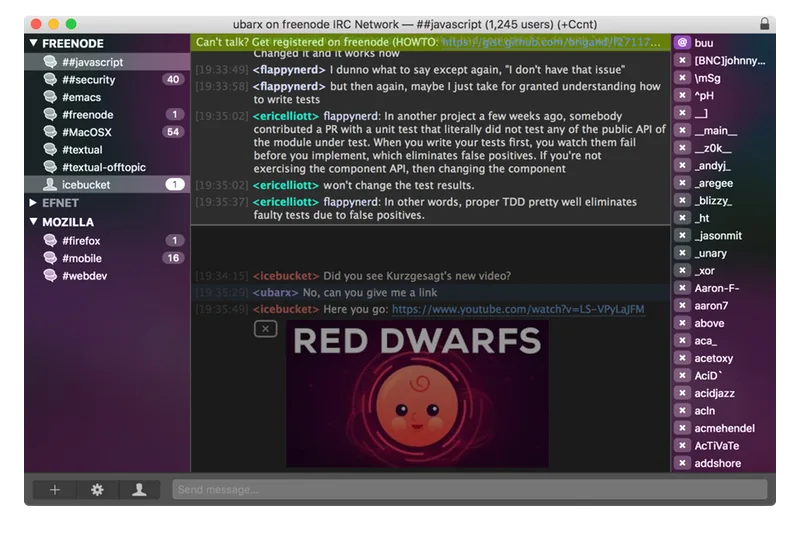The height and width of the screenshot is (535, 800).
Task: Click the mode icon beside _main_
Action: coord(682,130)
